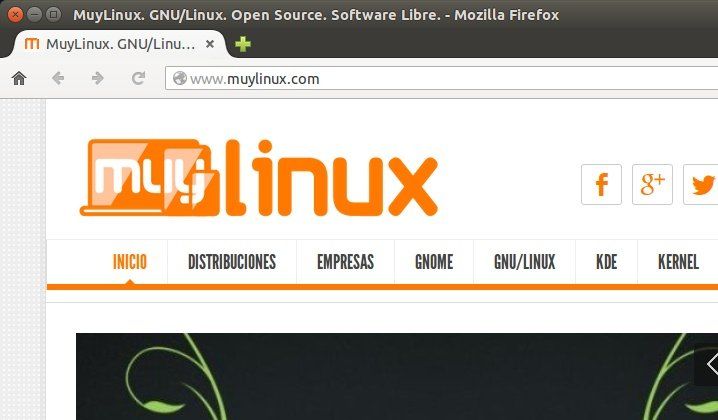Click the MuyLinux site logo
Screen dimensions: 718x420
tap(259, 178)
